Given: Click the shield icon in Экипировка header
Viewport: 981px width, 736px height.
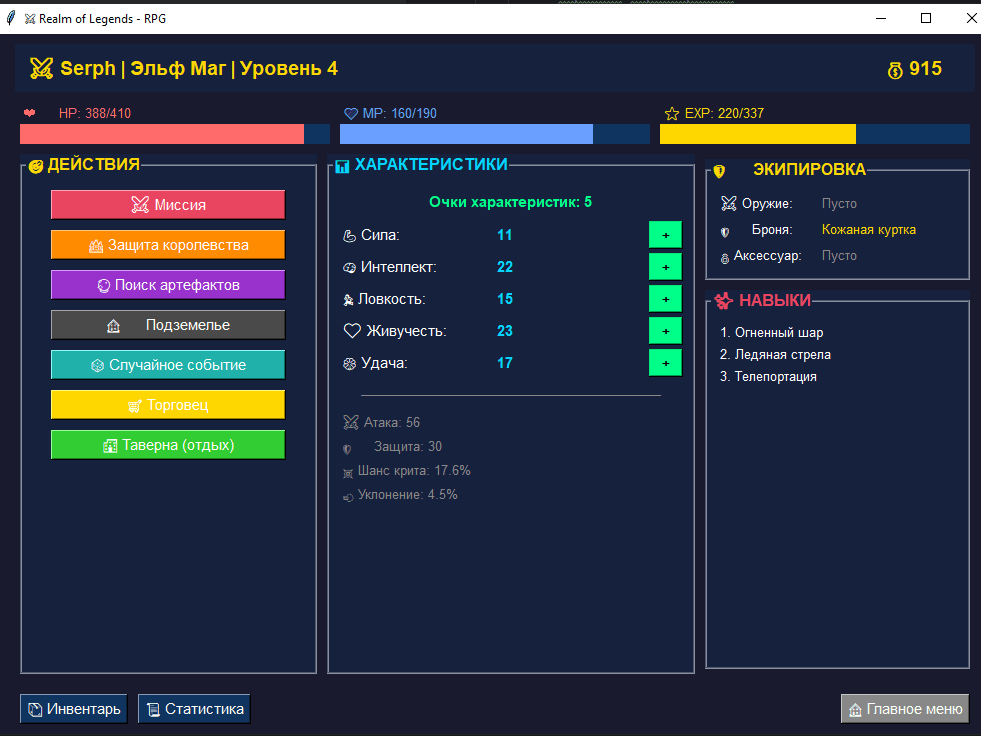Looking at the screenshot, I should [719, 171].
